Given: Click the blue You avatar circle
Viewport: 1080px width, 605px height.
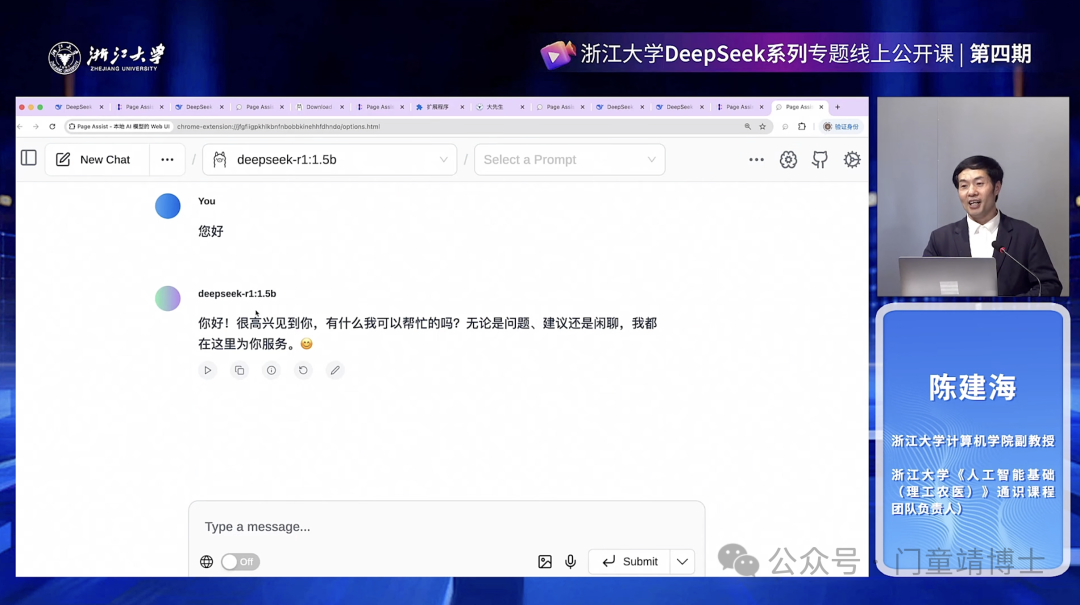Looking at the screenshot, I should point(167,206).
